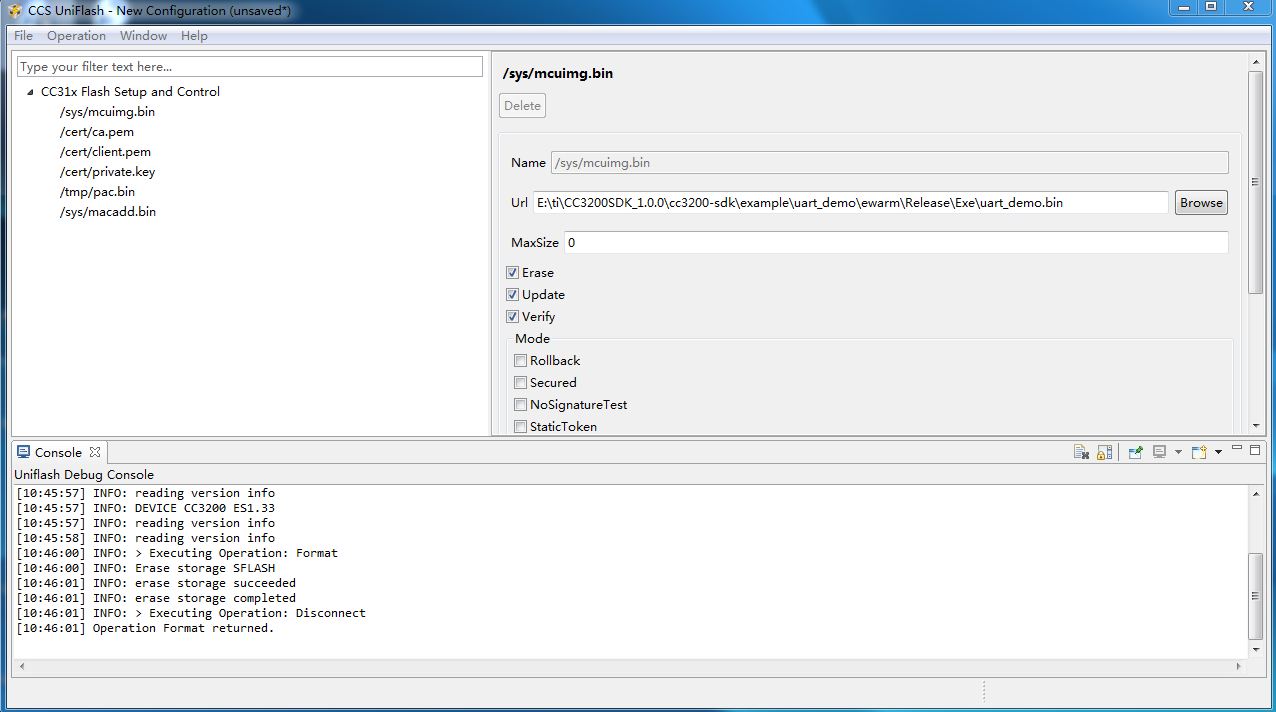Image resolution: width=1276 pixels, height=712 pixels.
Task: Click the console horizontal scroll left arrow
Action: (21, 666)
